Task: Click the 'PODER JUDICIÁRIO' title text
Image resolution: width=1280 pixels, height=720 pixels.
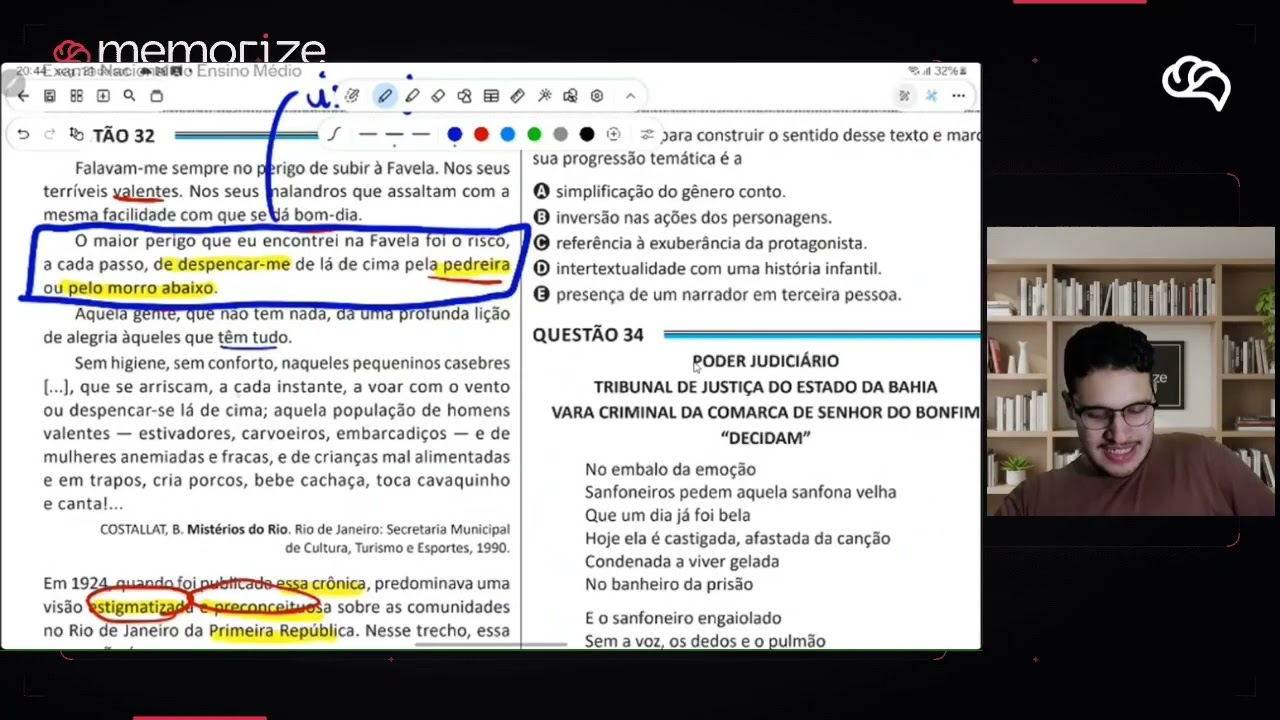Action: [x=765, y=361]
